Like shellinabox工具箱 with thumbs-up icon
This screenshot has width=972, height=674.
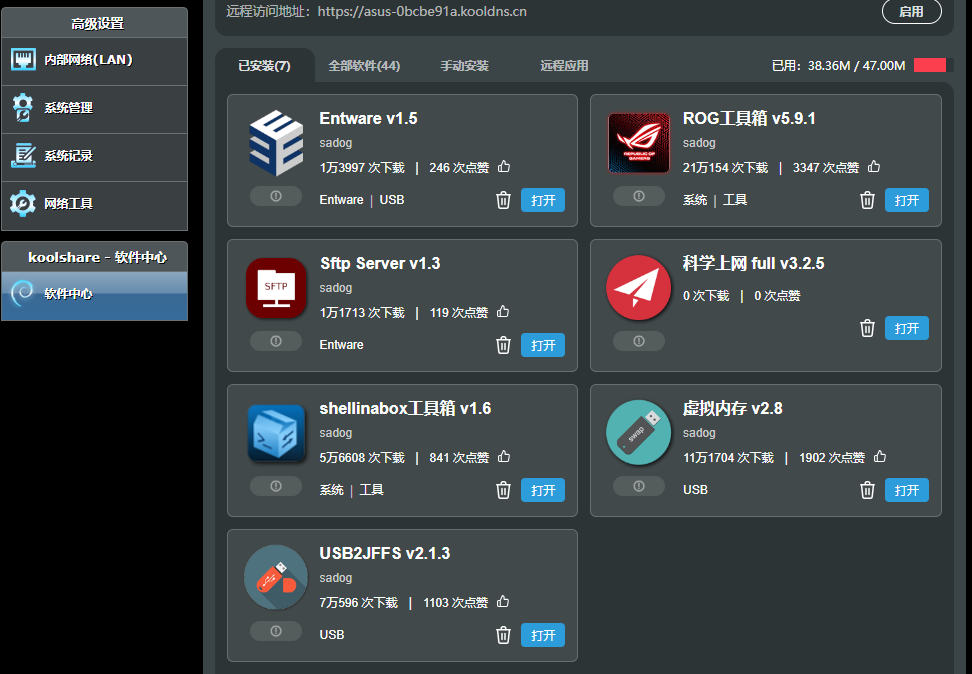[x=504, y=456]
